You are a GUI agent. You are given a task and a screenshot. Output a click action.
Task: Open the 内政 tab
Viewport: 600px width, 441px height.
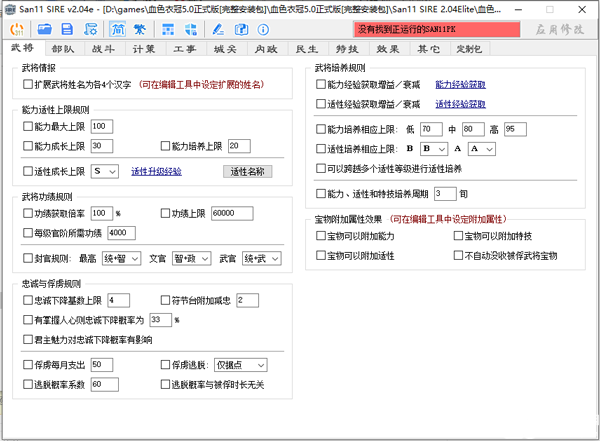265,49
